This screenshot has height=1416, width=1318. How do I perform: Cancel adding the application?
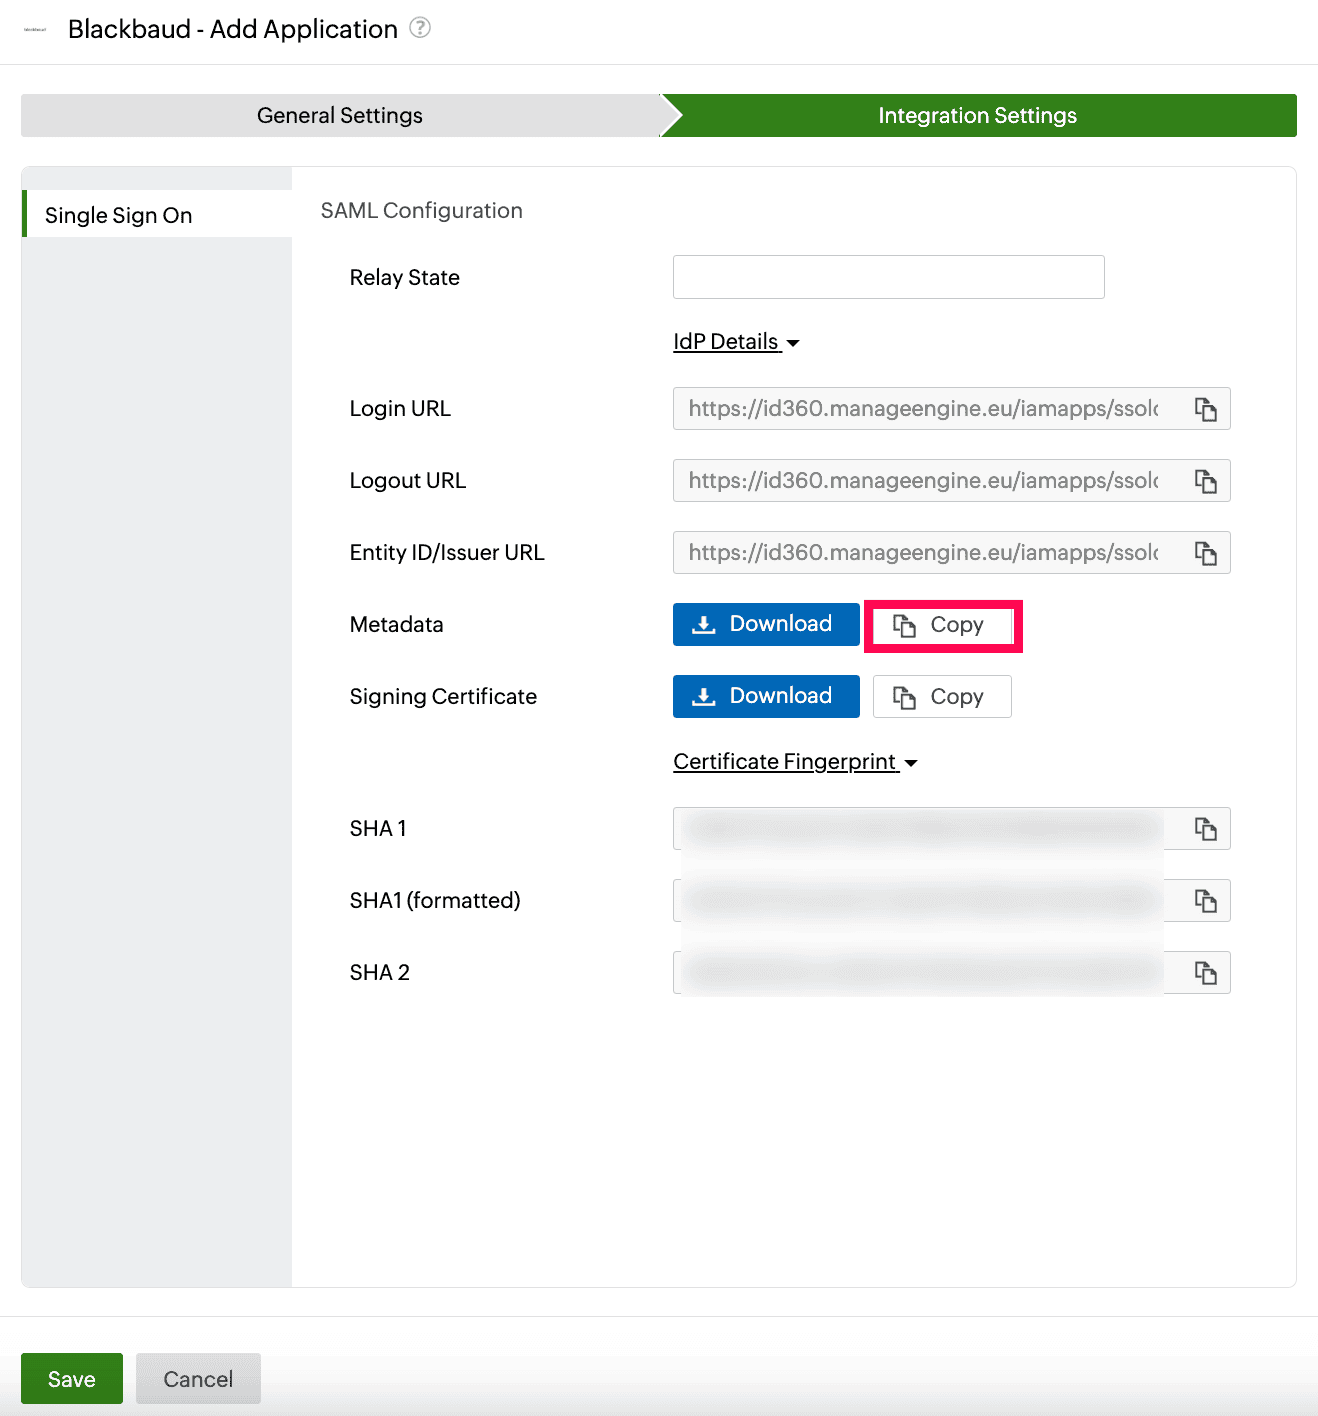[198, 1379]
